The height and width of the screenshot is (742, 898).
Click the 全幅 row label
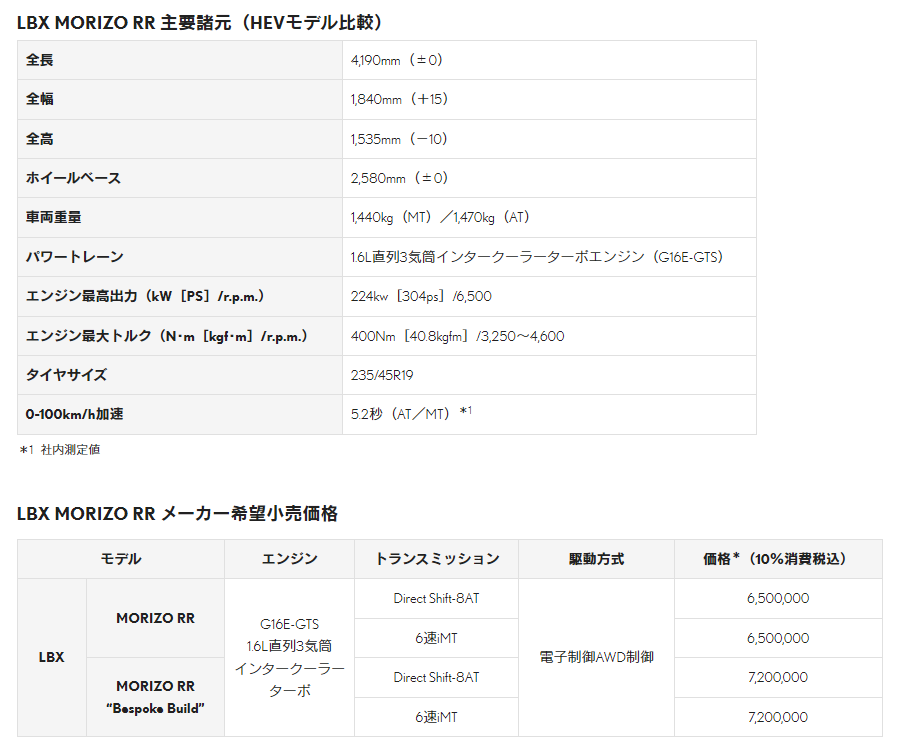click(x=40, y=99)
